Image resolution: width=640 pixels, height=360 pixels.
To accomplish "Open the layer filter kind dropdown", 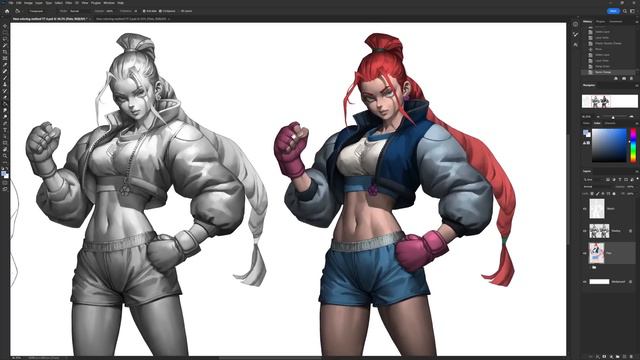I will (x=593, y=180).
